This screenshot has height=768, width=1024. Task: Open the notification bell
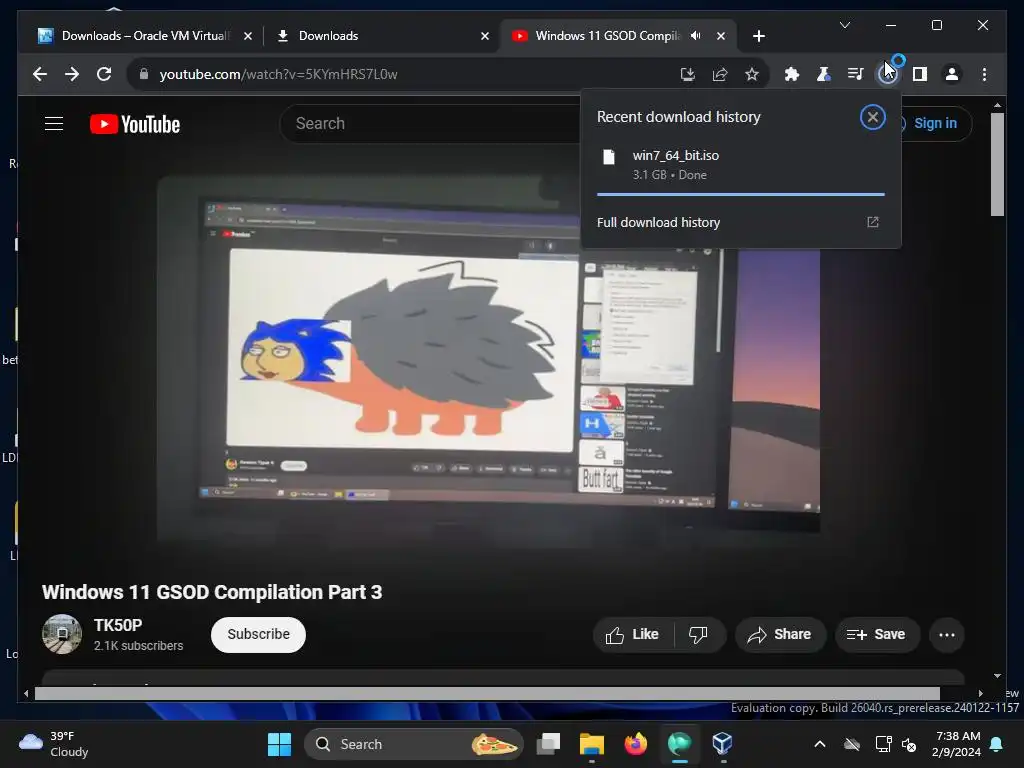(x=997, y=744)
